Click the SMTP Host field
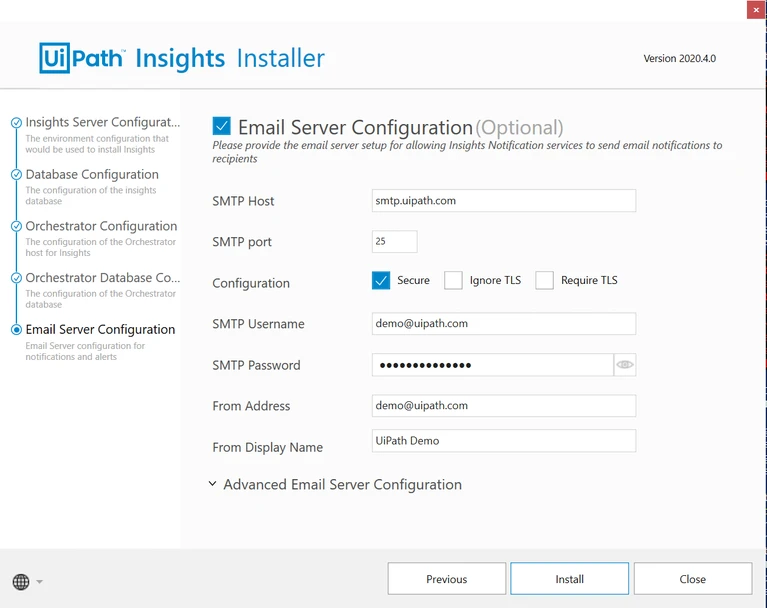Viewport: 767px width, 608px height. (504, 201)
